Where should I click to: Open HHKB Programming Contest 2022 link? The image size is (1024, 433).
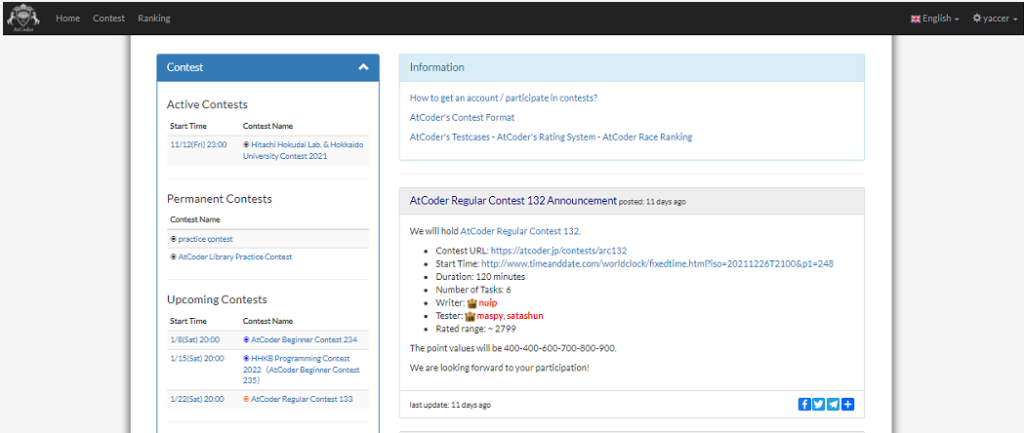tap(301, 369)
